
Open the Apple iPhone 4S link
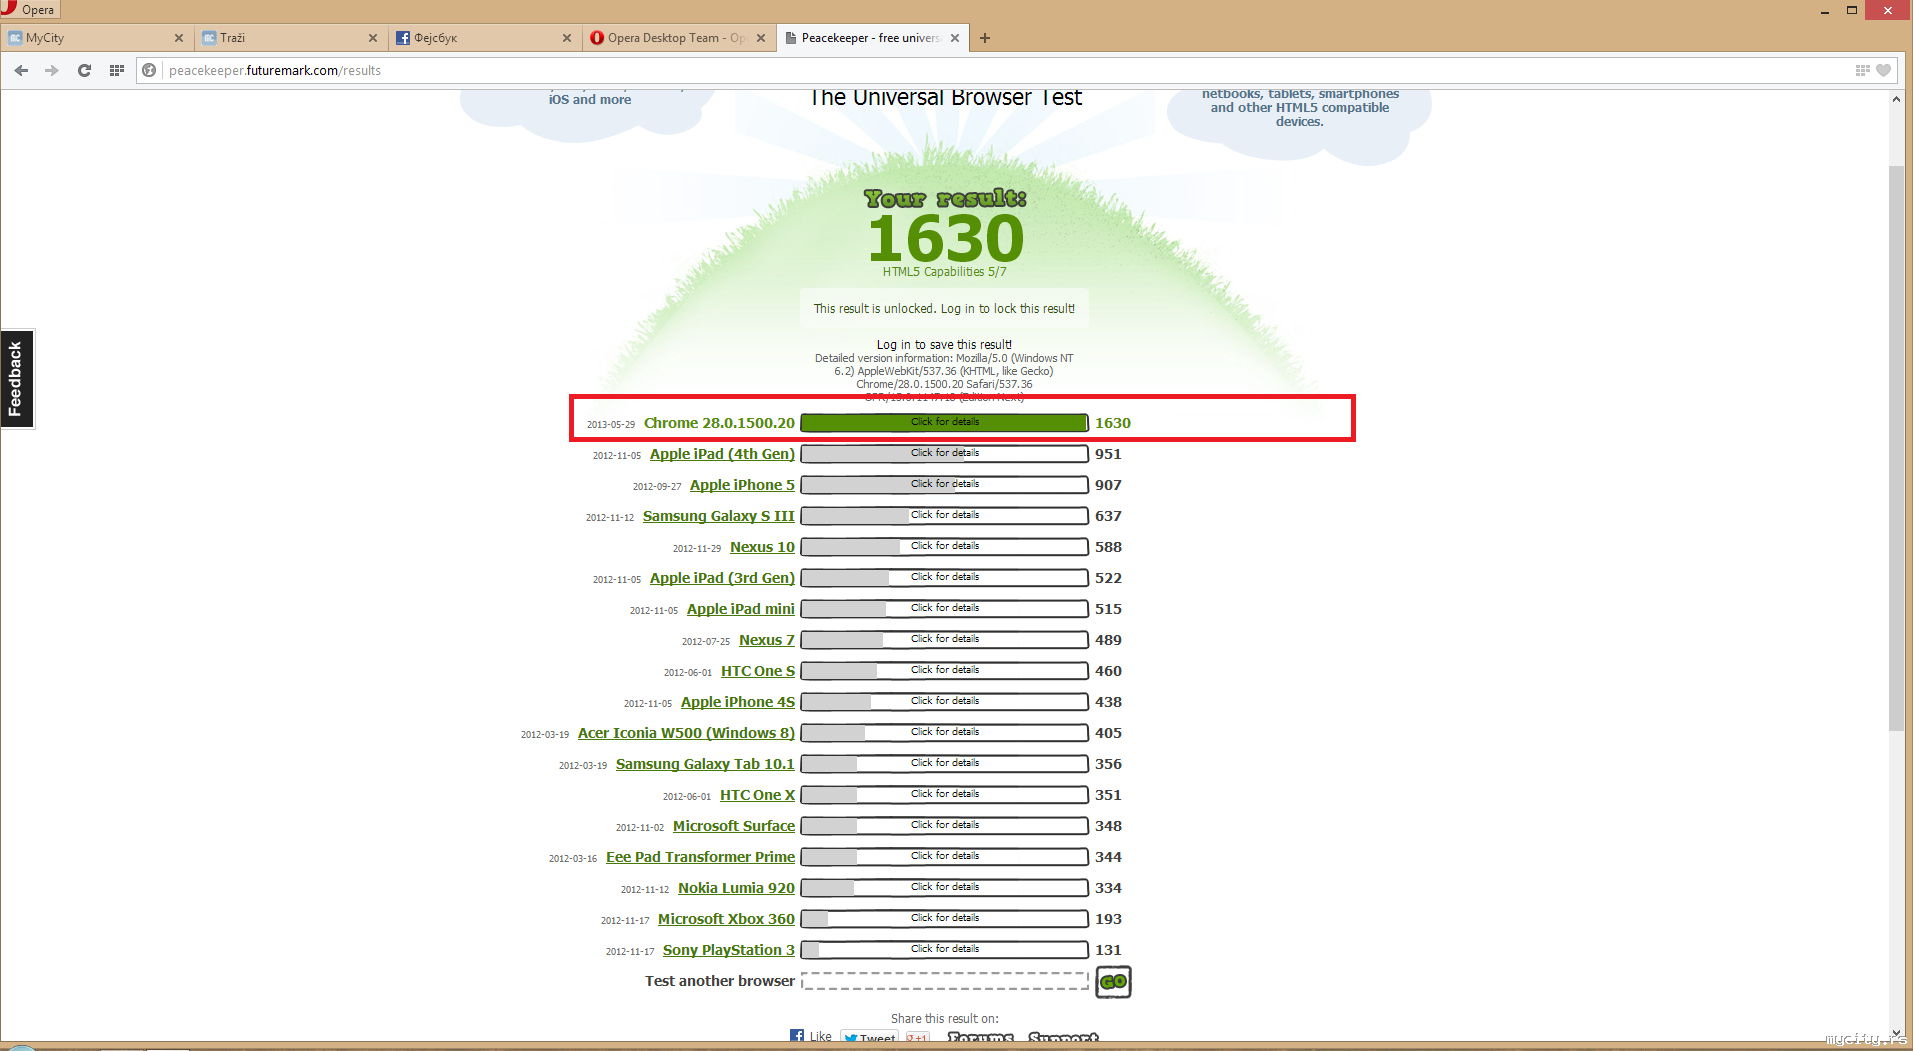tap(738, 702)
